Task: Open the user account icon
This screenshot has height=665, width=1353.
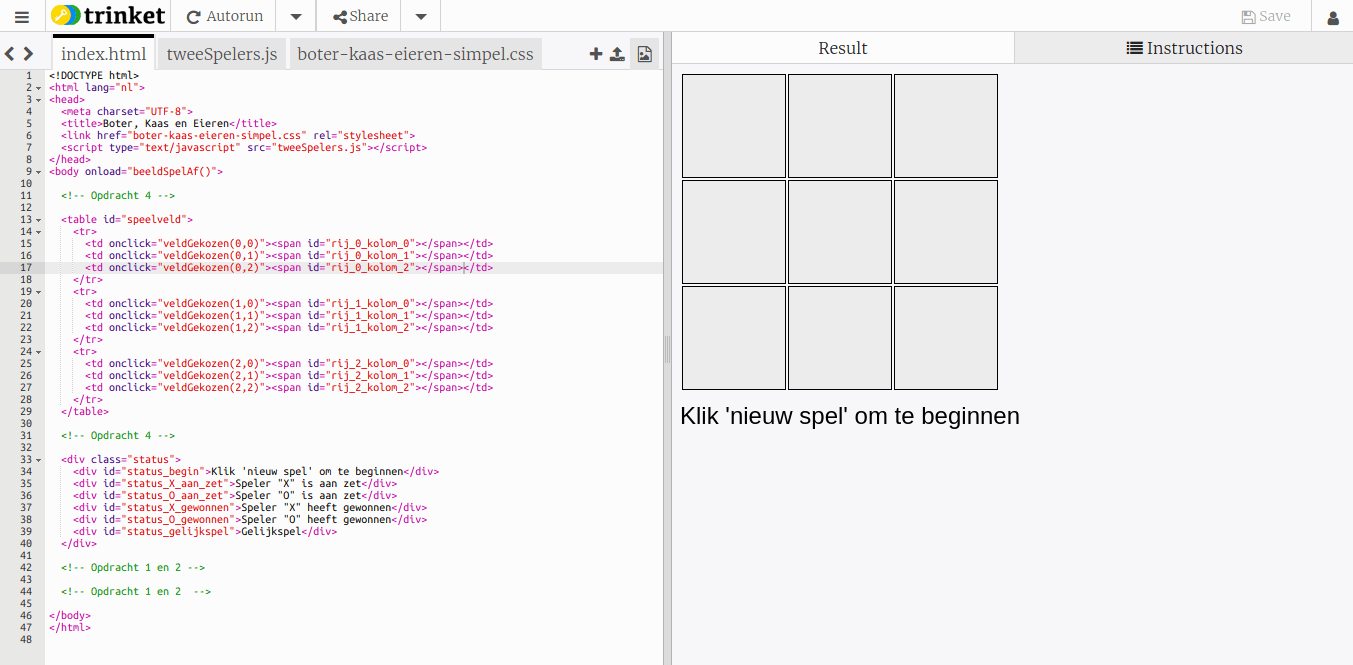Action: [x=1333, y=17]
